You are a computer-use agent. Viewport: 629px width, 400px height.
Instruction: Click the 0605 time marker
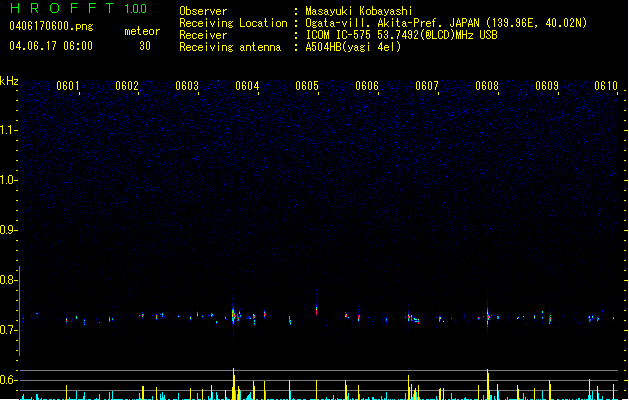(x=307, y=86)
